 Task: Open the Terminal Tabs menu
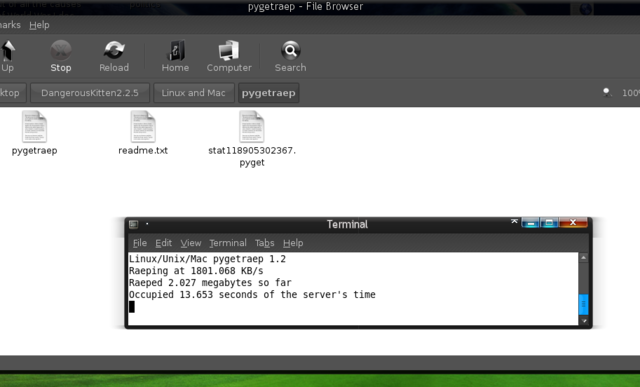tap(264, 243)
